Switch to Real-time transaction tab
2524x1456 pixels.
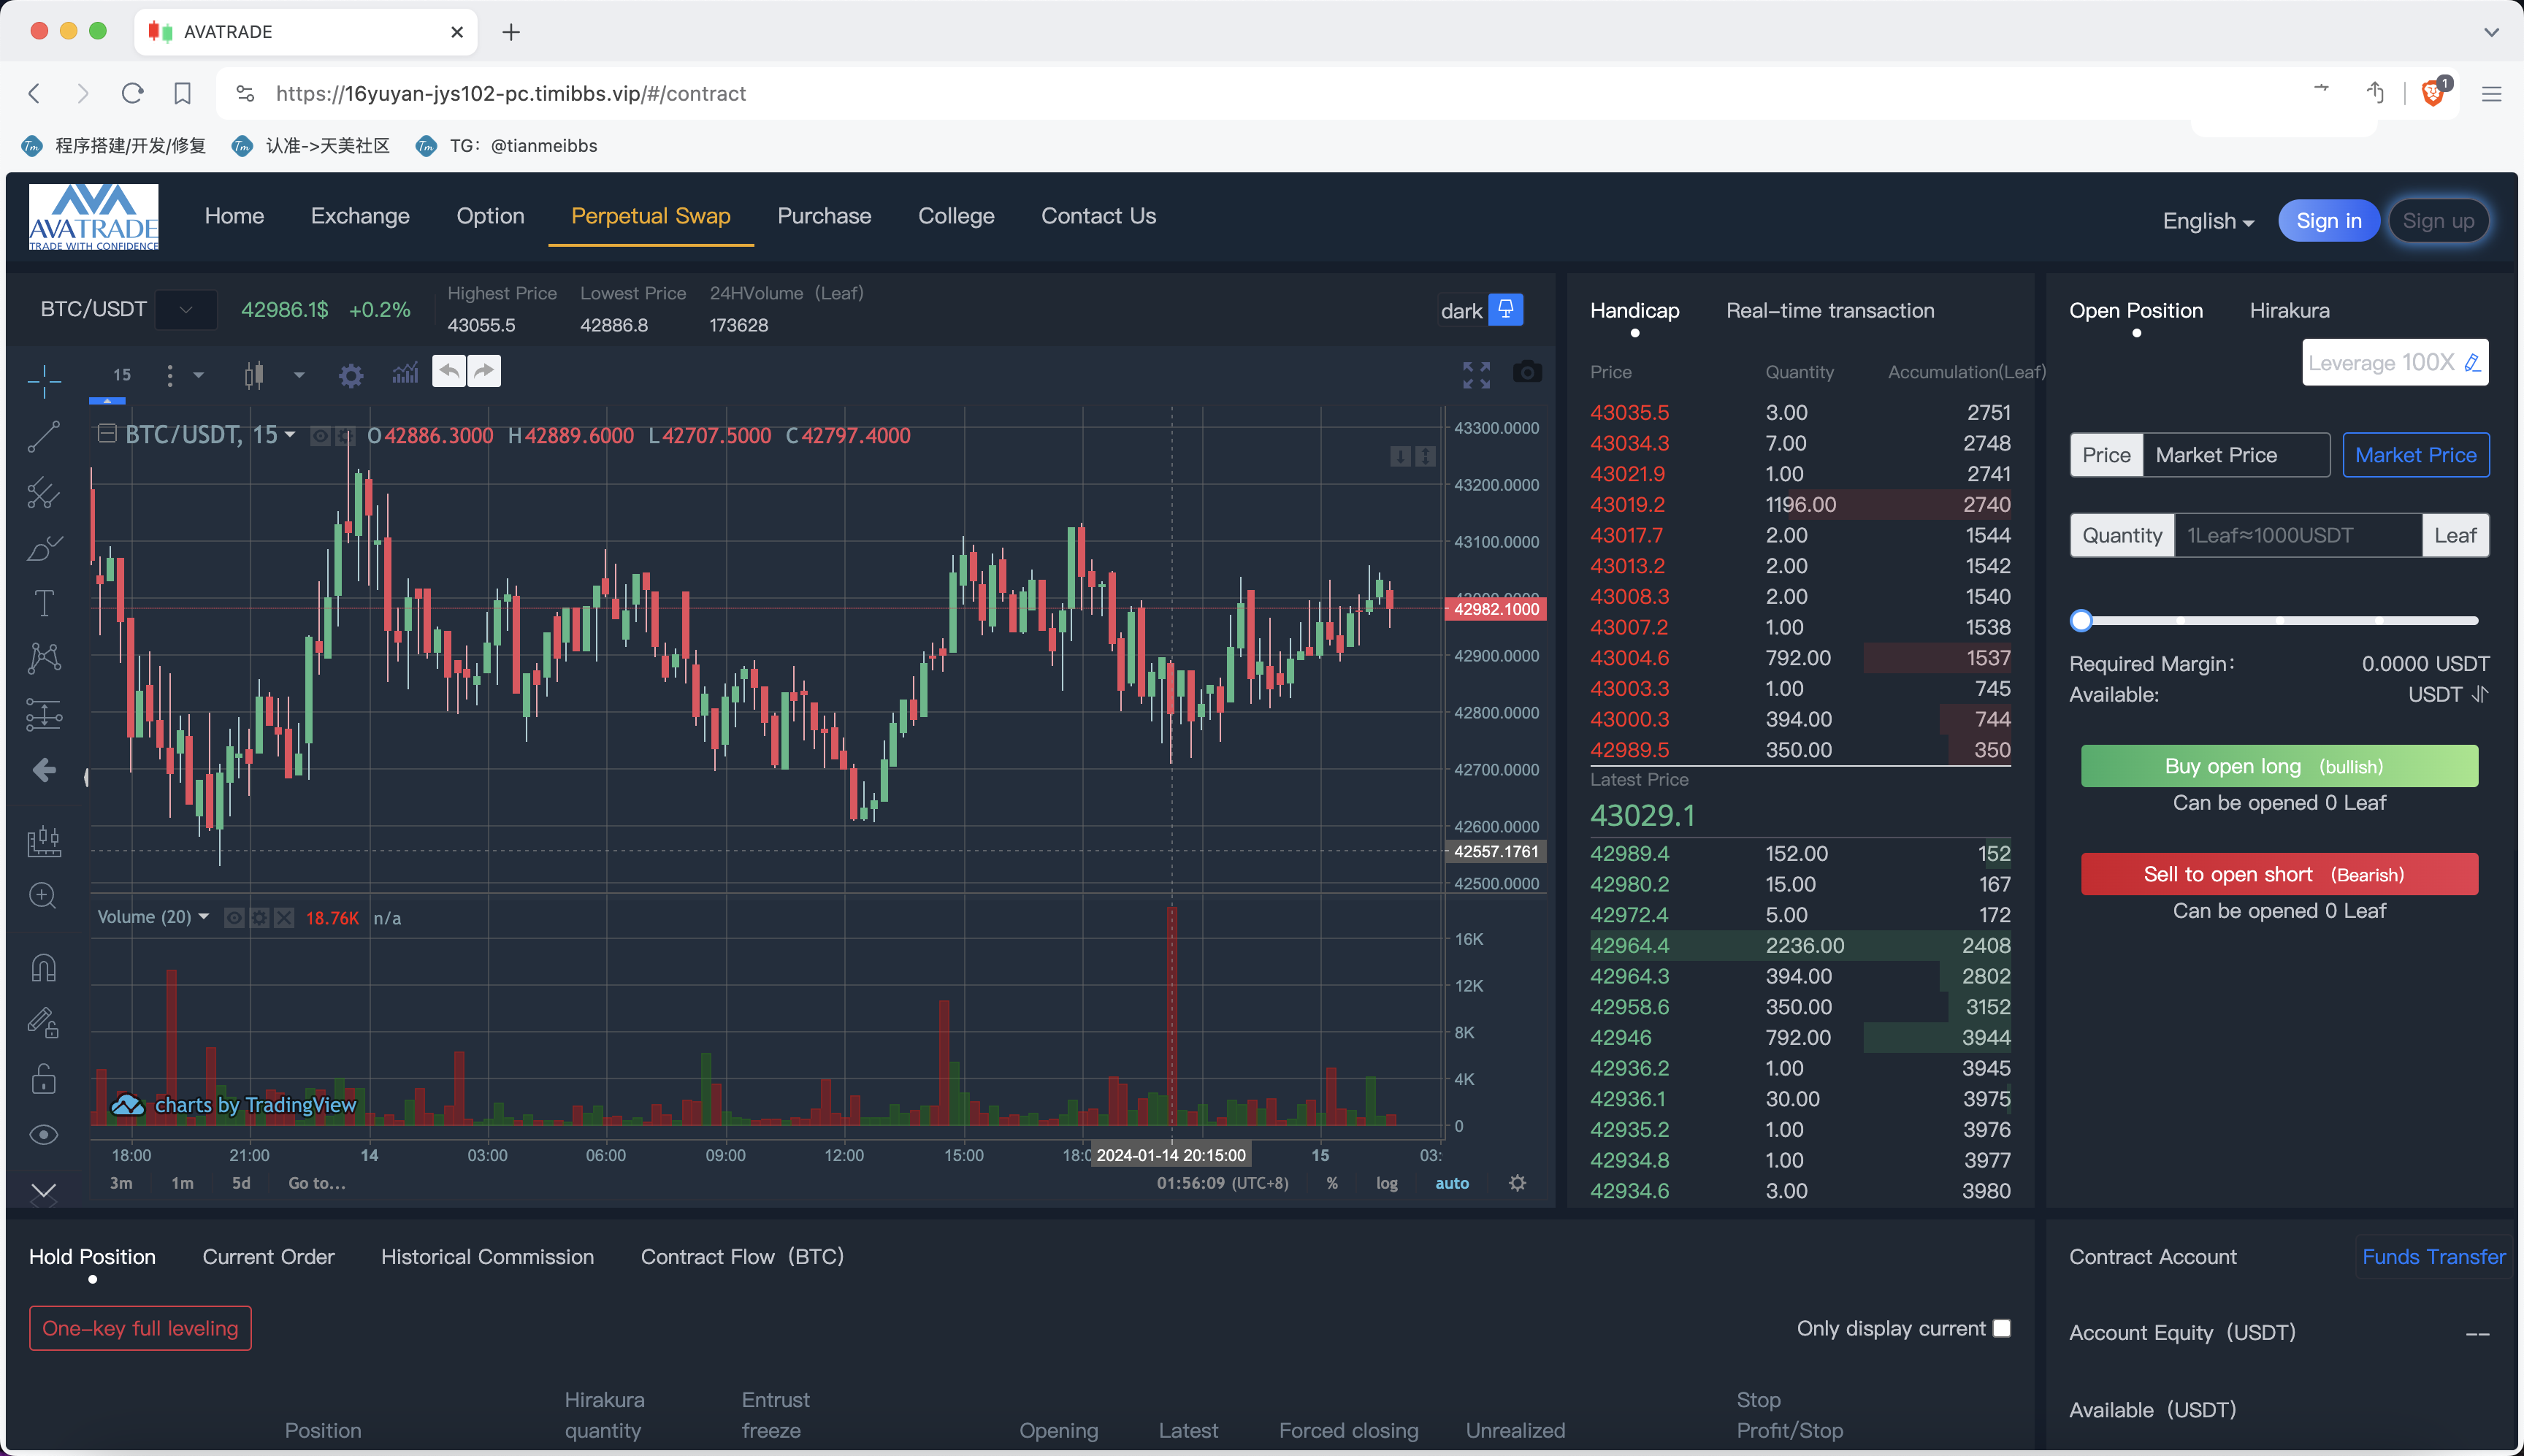click(x=1829, y=311)
